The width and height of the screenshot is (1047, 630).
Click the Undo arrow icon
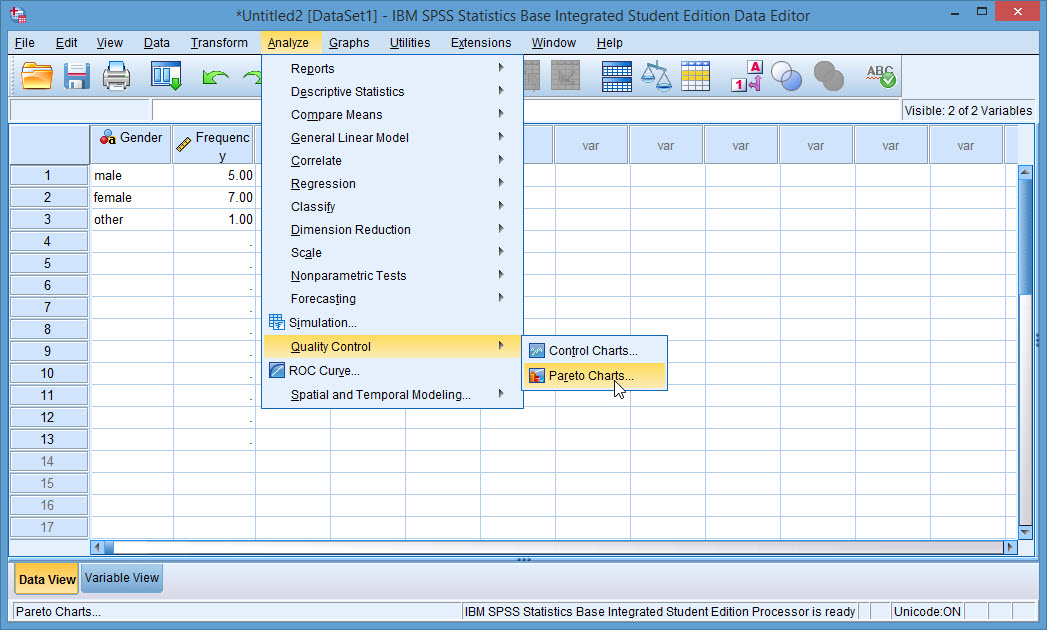click(215, 77)
